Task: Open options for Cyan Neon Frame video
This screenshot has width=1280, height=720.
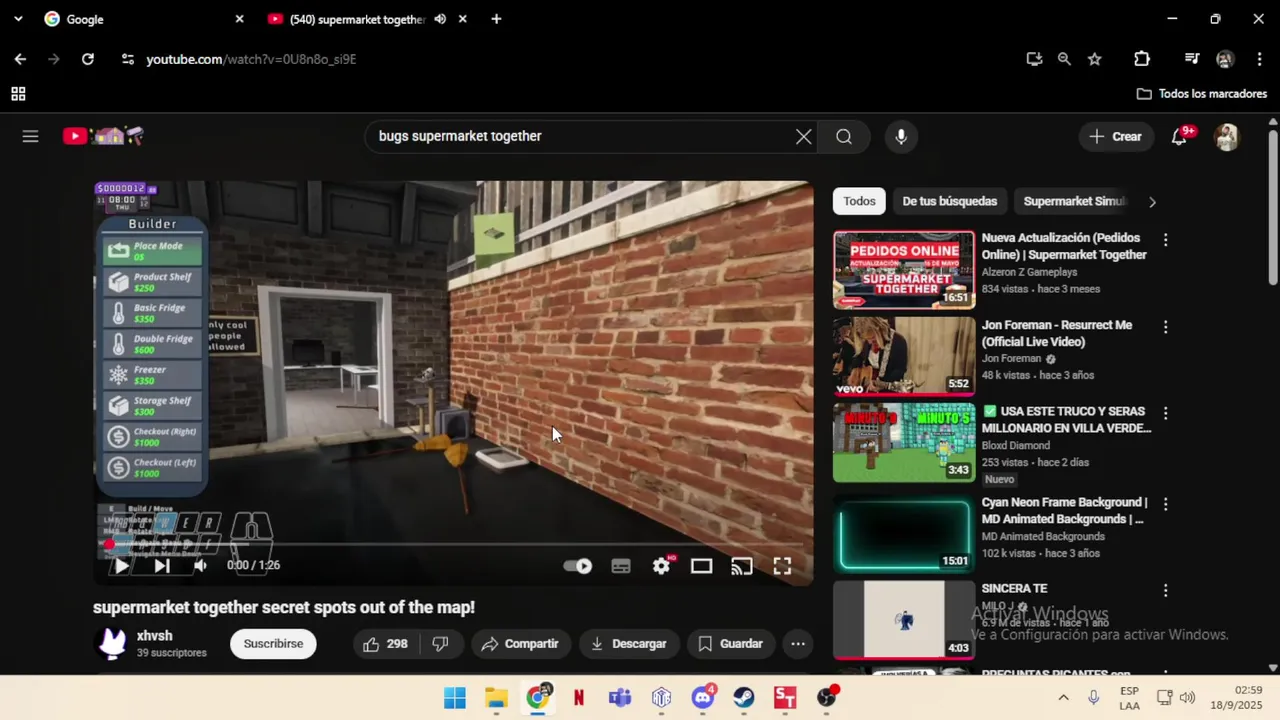Action: [x=1165, y=504]
